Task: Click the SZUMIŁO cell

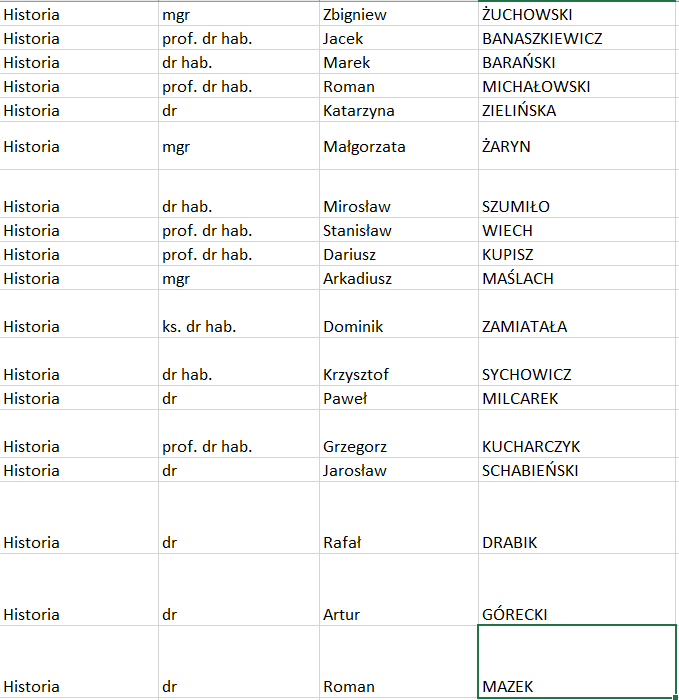Action: pyautogui.click(x=516, y=207)
